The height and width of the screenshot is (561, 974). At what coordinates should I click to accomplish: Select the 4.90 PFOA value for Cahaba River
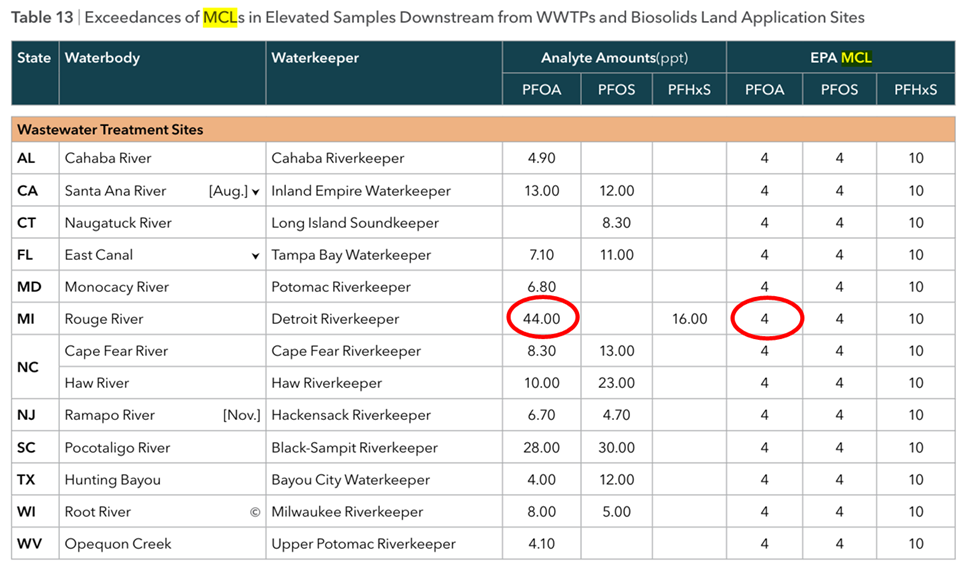[542, 158]
